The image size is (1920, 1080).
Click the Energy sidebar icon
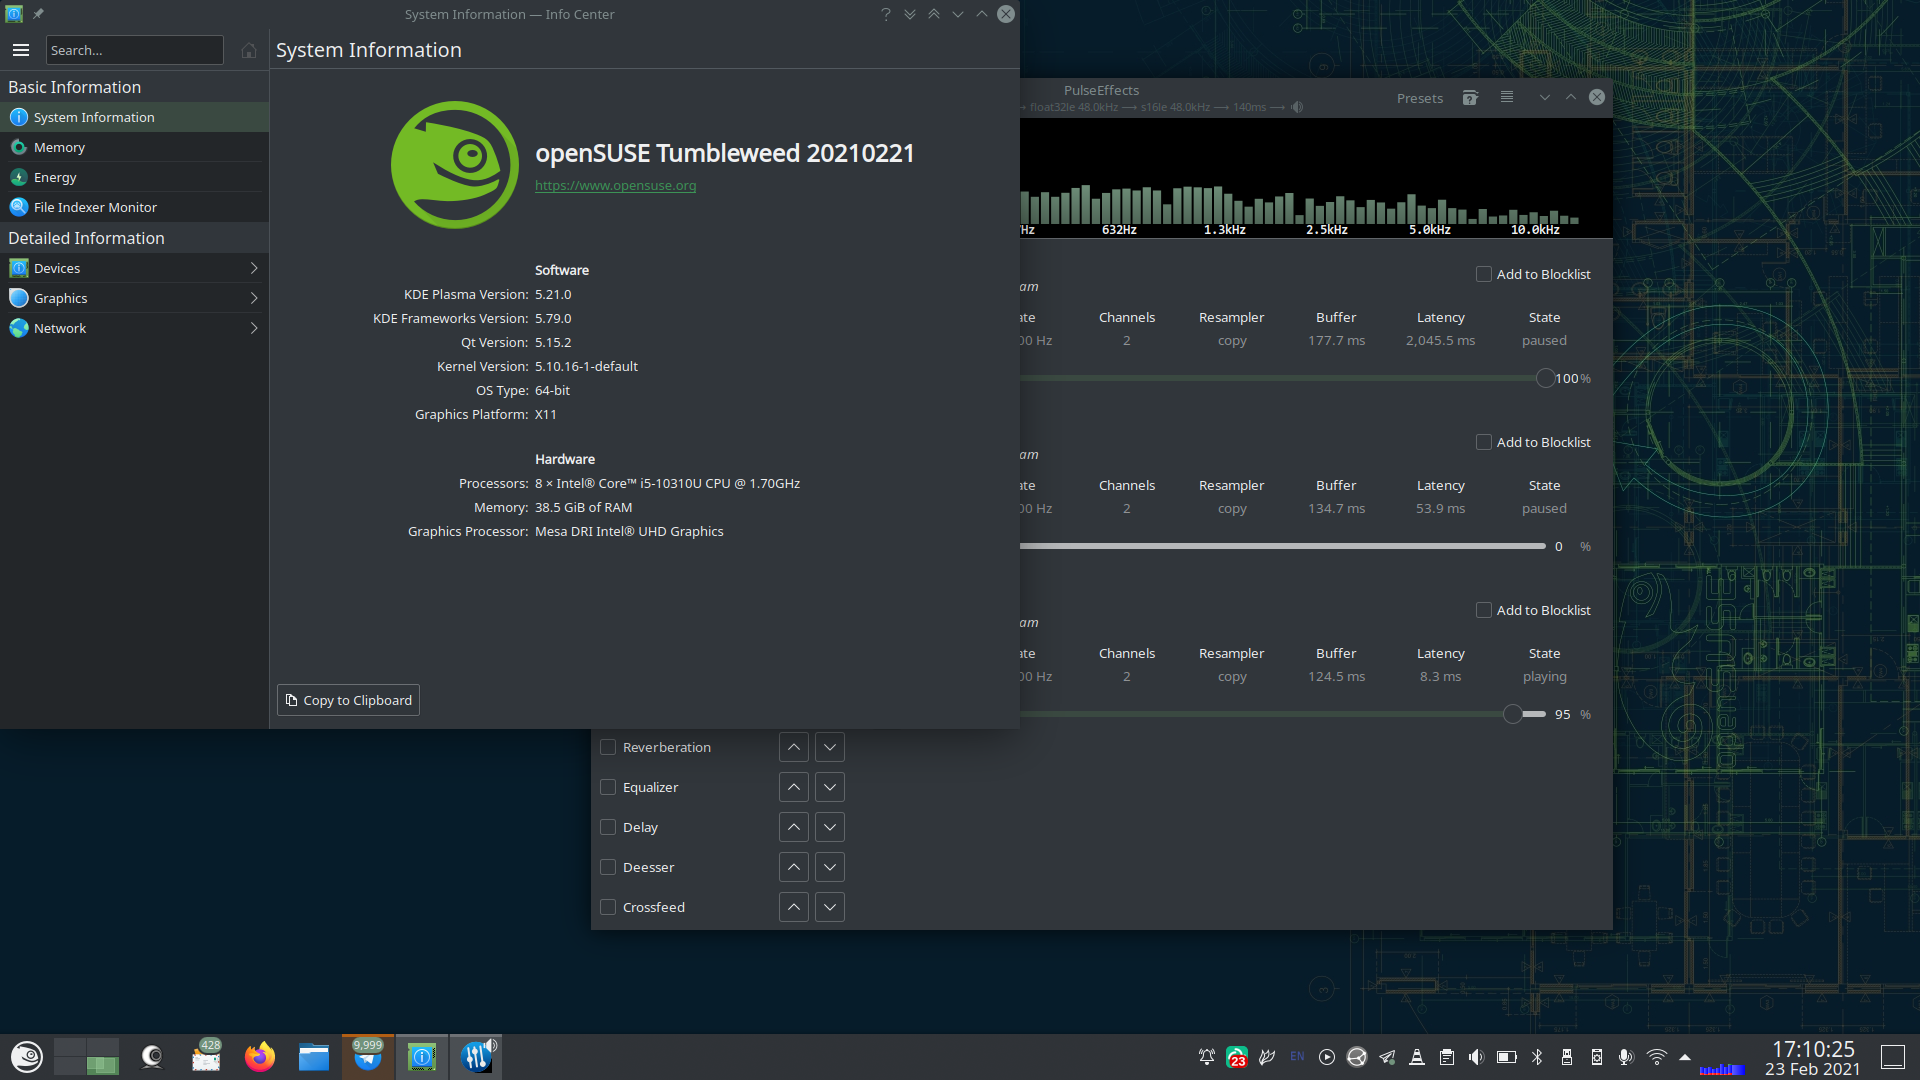pyautogui.click(x=19, y=177)
